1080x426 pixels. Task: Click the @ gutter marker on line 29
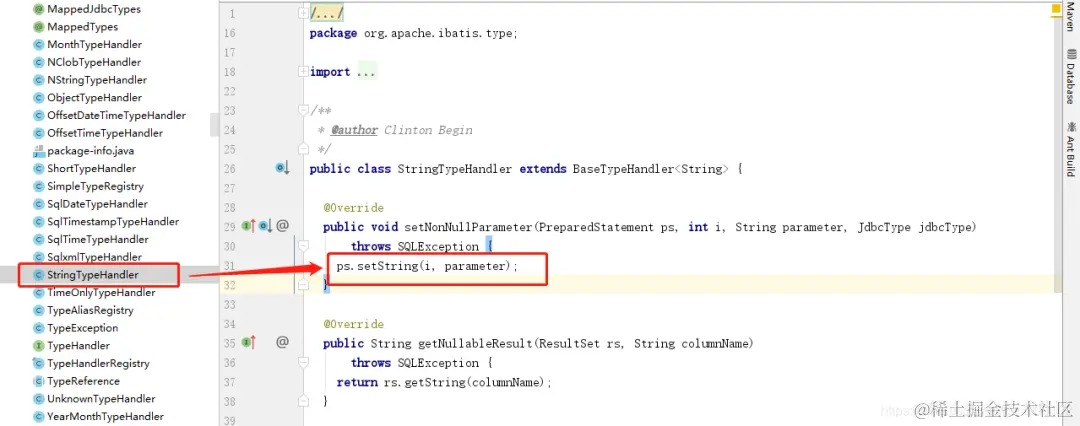282,225
